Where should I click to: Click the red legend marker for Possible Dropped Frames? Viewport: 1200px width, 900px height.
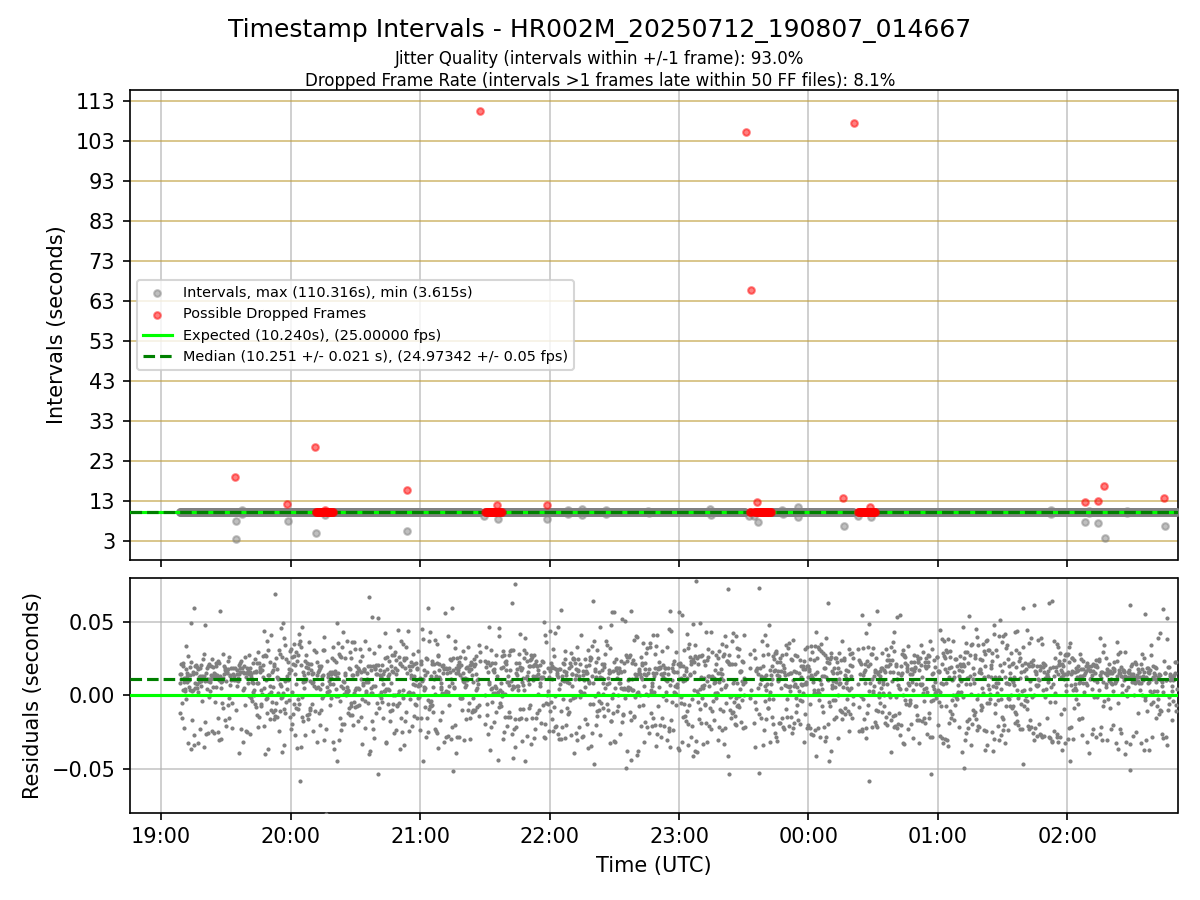[157, 314]
